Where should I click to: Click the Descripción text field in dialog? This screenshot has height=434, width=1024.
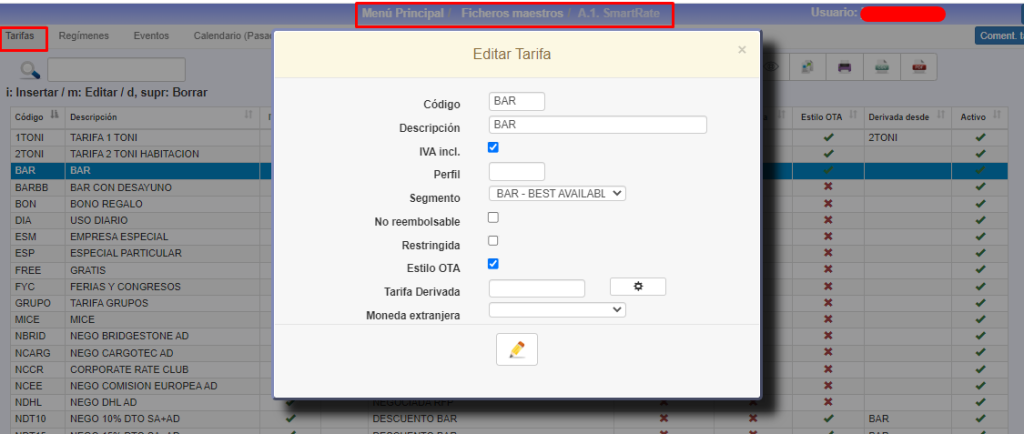pos(598,125)
